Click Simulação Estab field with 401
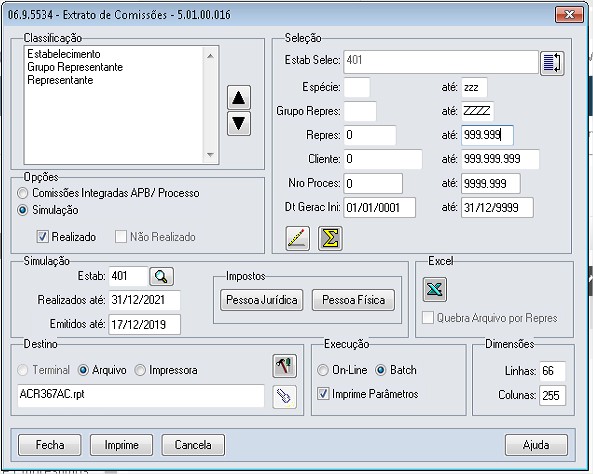The height and width of the screenshot is (474, 593). [128, 277]
